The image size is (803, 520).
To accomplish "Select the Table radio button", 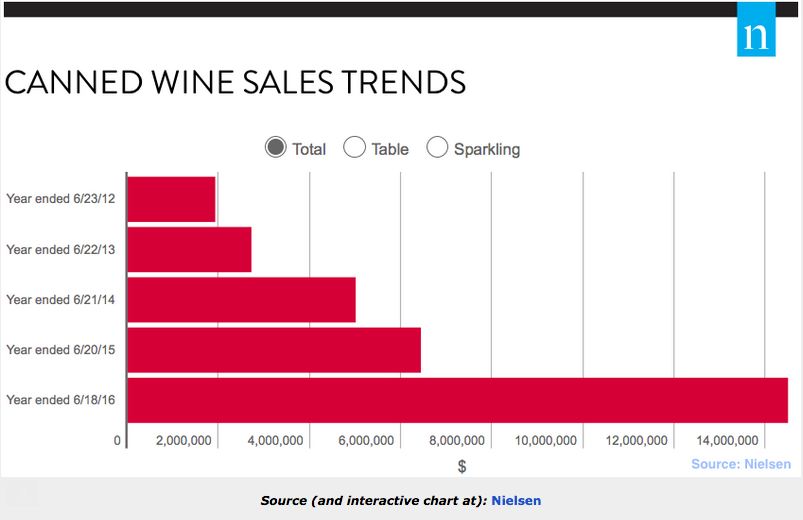I will (x=354, y=148).
